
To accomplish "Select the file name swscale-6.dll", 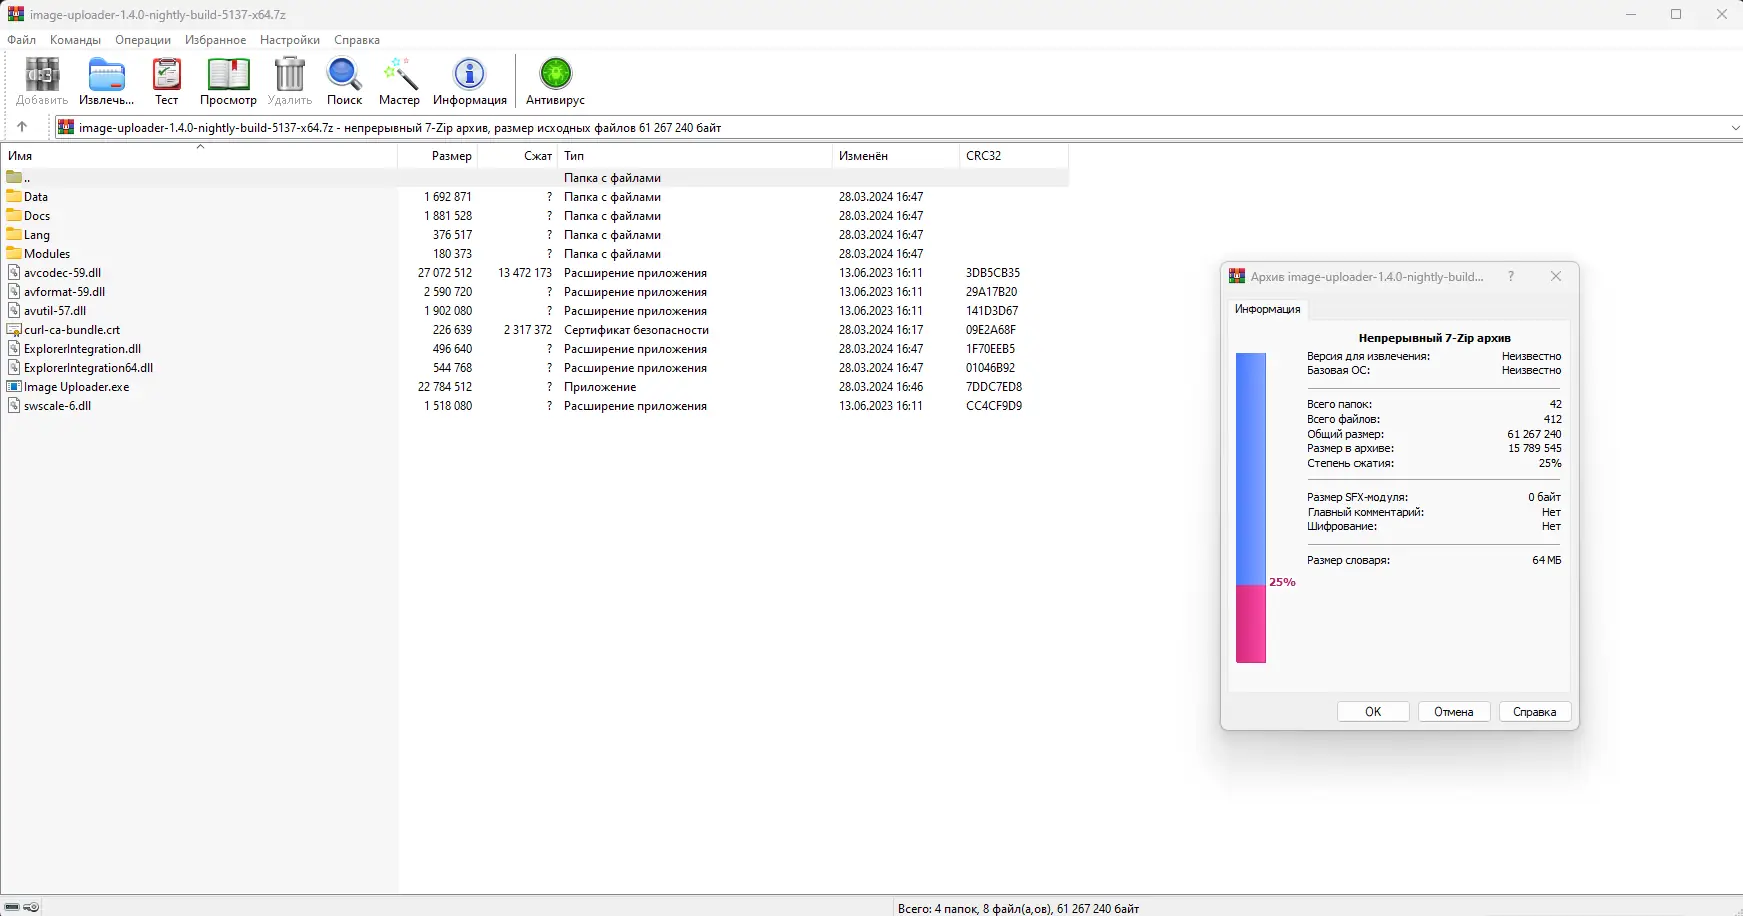I will (x=58, y=406).
